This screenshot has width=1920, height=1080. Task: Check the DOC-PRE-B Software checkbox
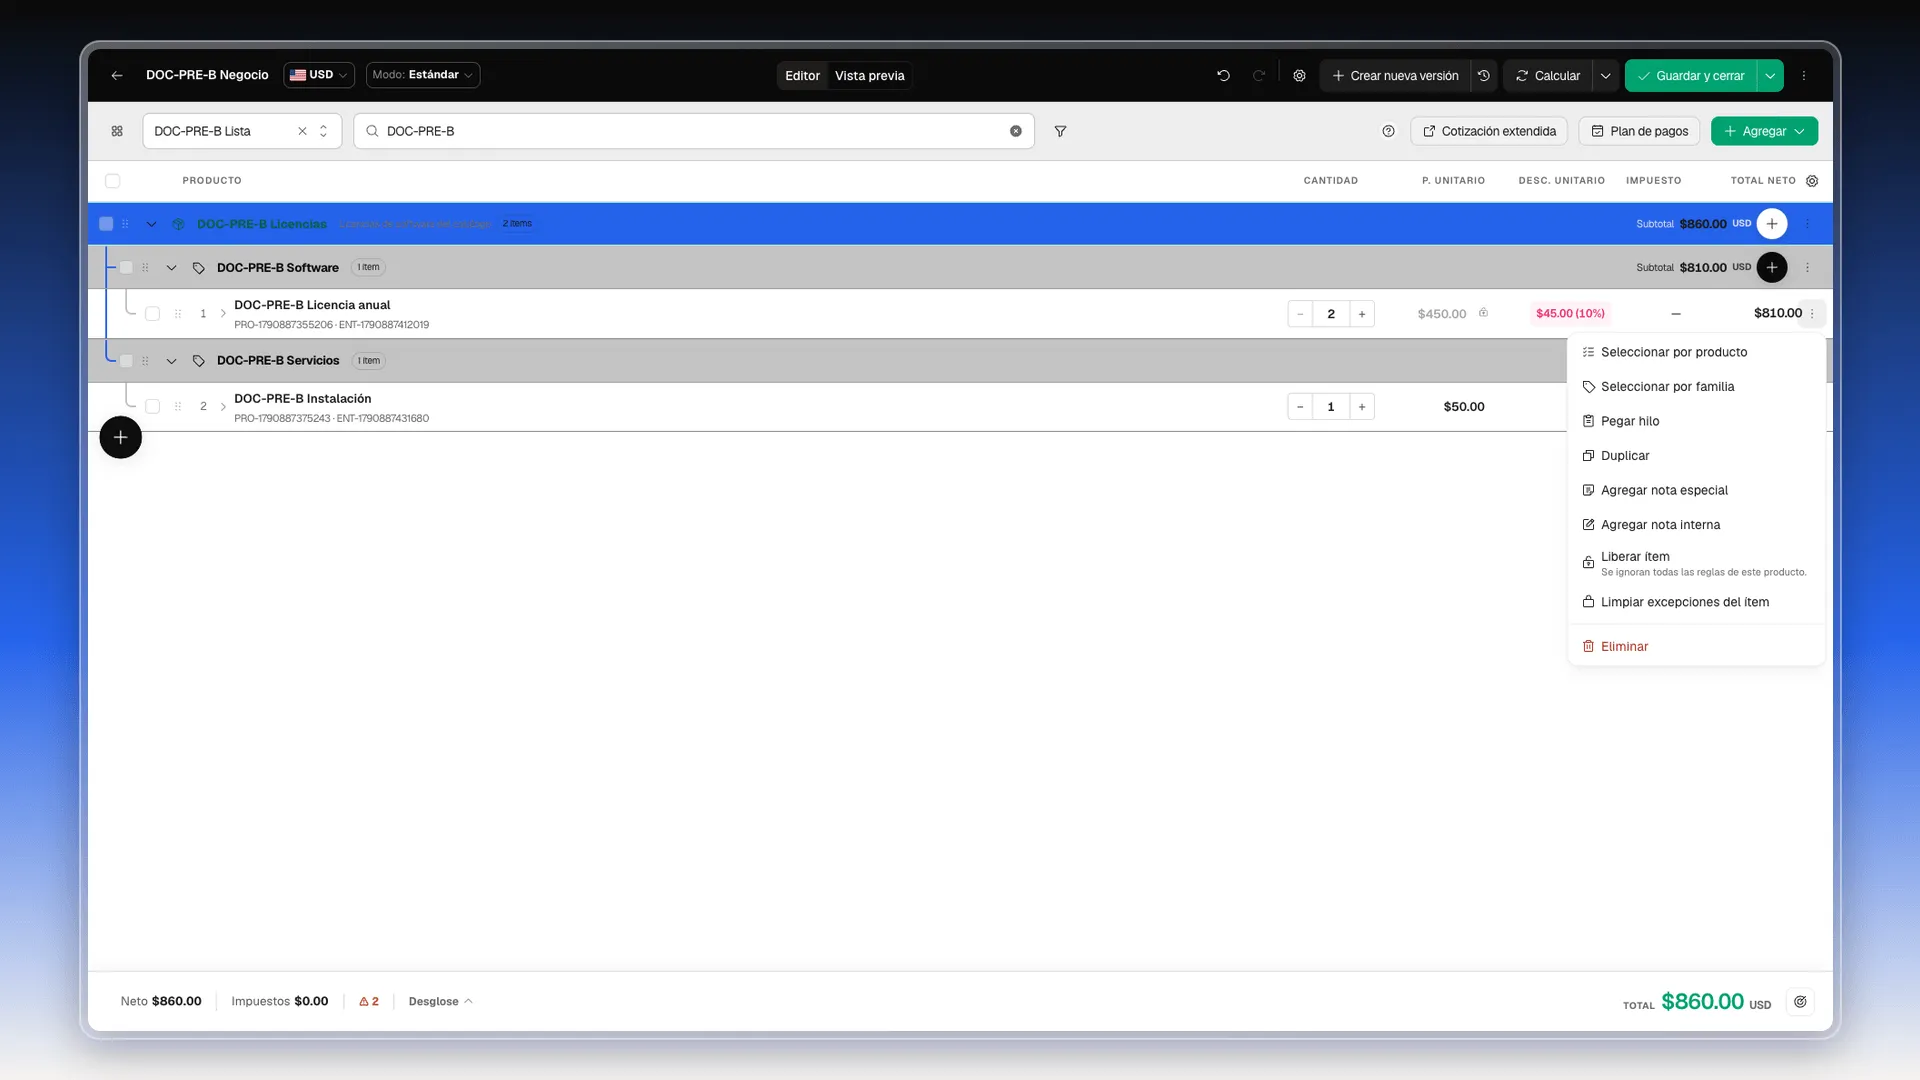point(126,267)
